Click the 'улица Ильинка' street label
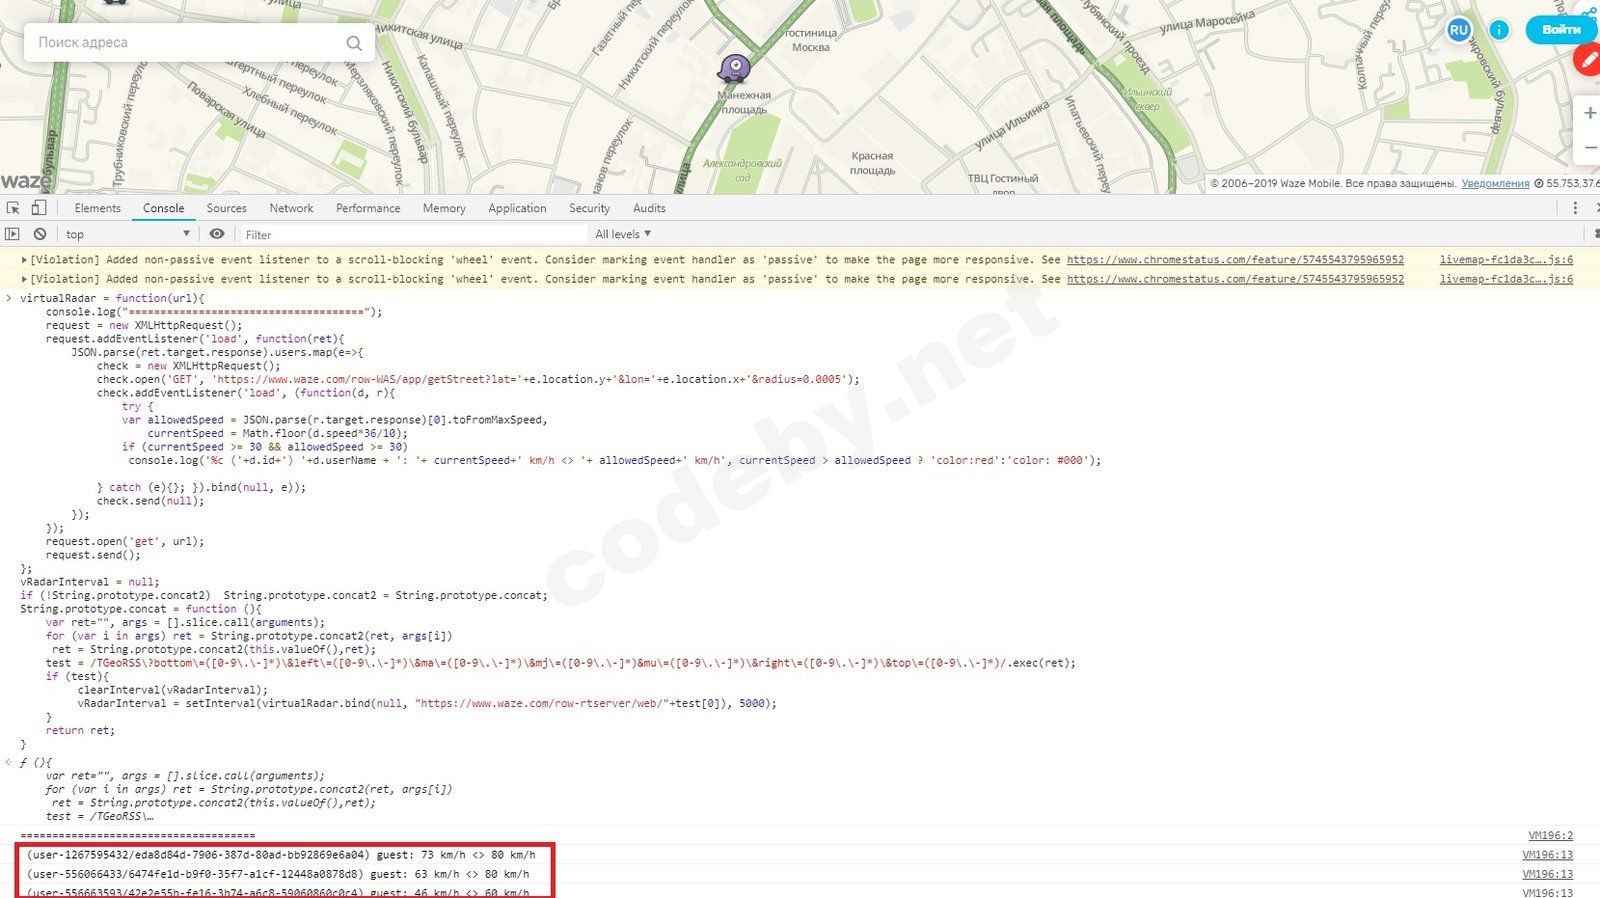1600x898 pixels. tap(1012, 124)
